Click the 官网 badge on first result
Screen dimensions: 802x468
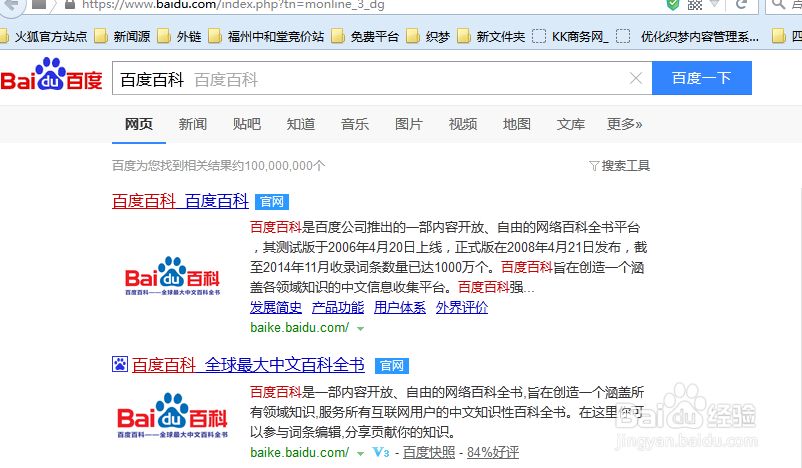tap(272, 202)
